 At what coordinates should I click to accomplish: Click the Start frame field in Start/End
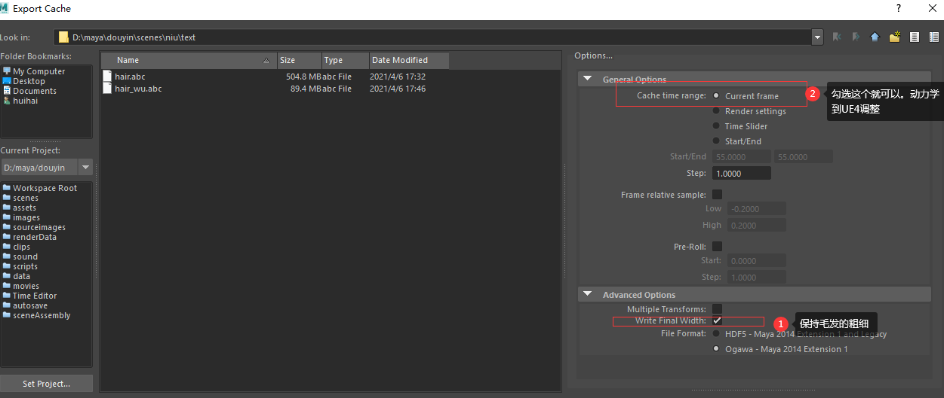click(x=741, y=157)
